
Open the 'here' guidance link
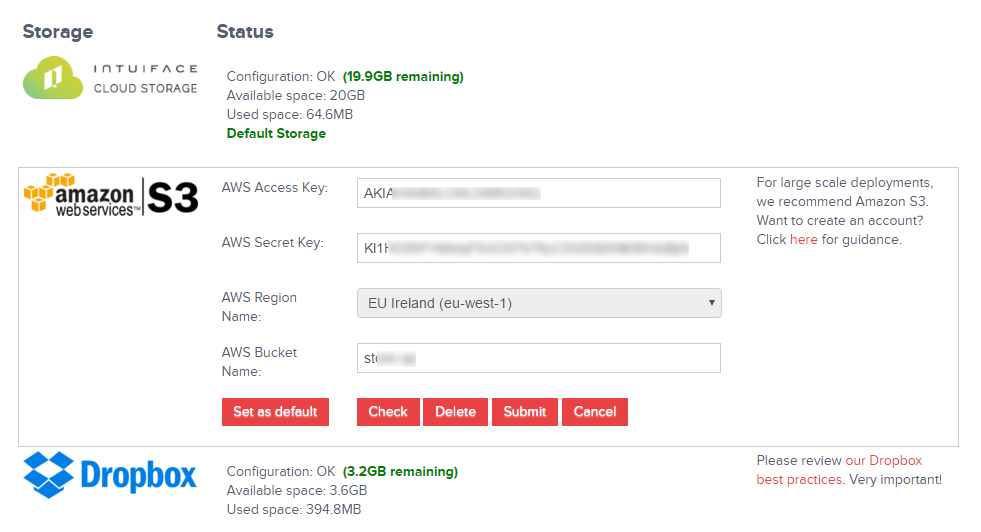click(803, 240)
